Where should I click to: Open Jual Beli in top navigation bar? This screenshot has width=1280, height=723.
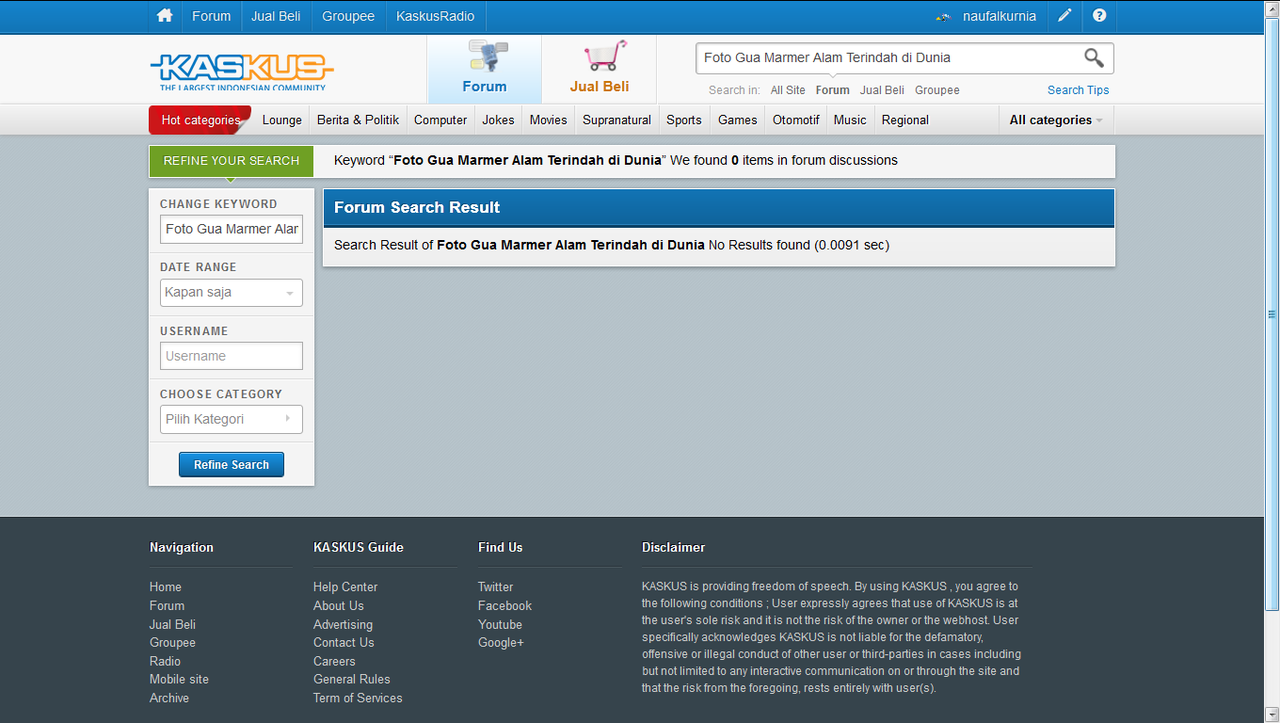click(276, 16)
